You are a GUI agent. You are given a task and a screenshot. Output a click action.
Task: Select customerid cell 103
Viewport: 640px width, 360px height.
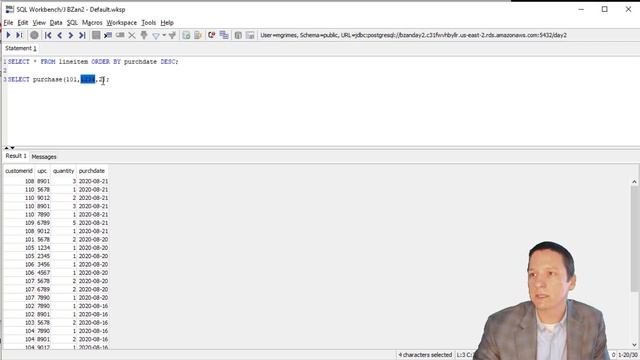[19, 323]
